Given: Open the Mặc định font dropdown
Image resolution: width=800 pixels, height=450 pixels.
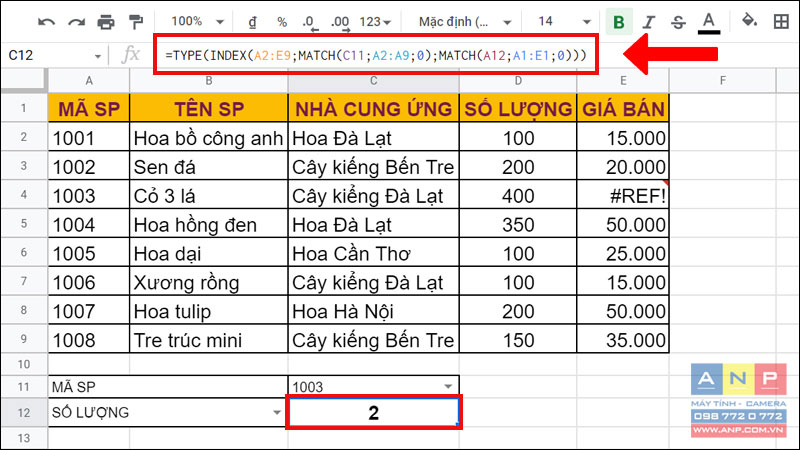Looking at the screenshot, I should click(x=464, y=22).
